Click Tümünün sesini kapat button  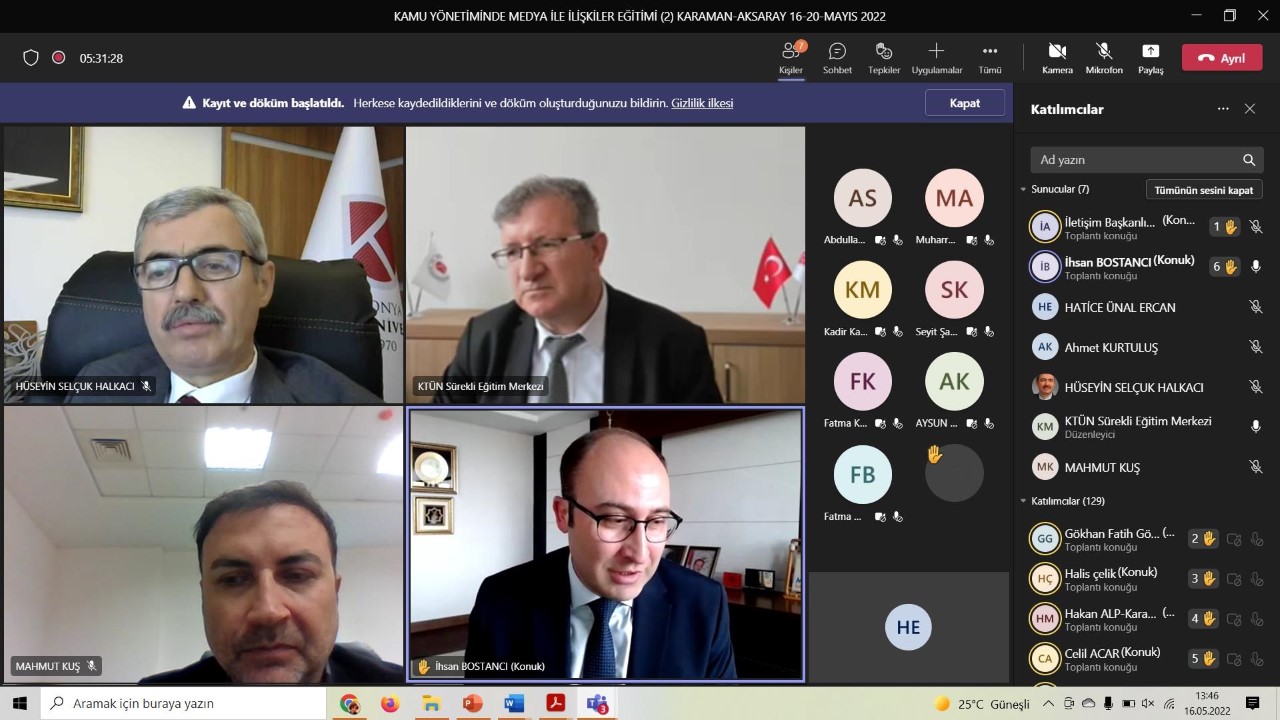click(x=1204, y=190)
